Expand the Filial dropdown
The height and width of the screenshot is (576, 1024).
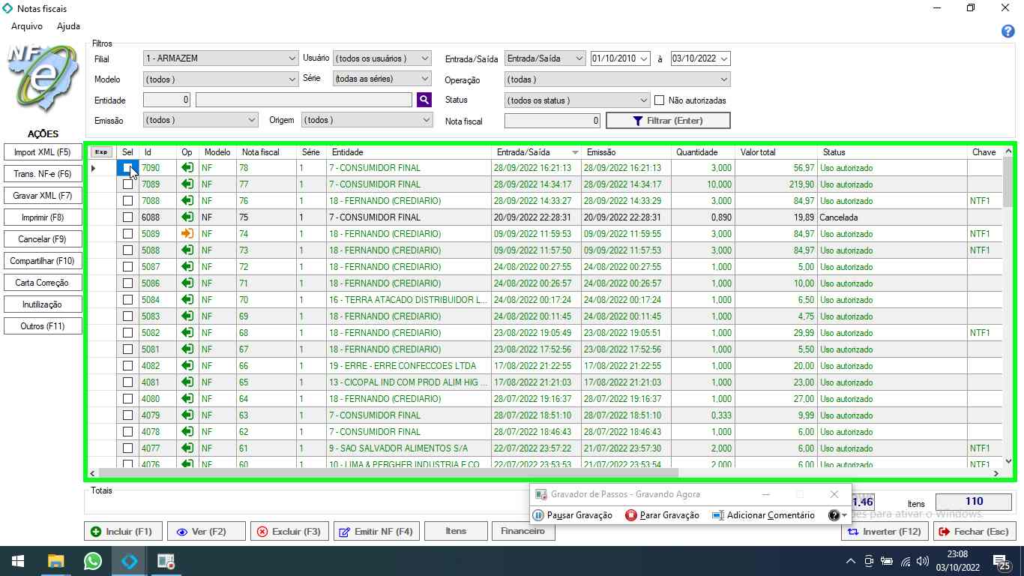tap(292, 59)
